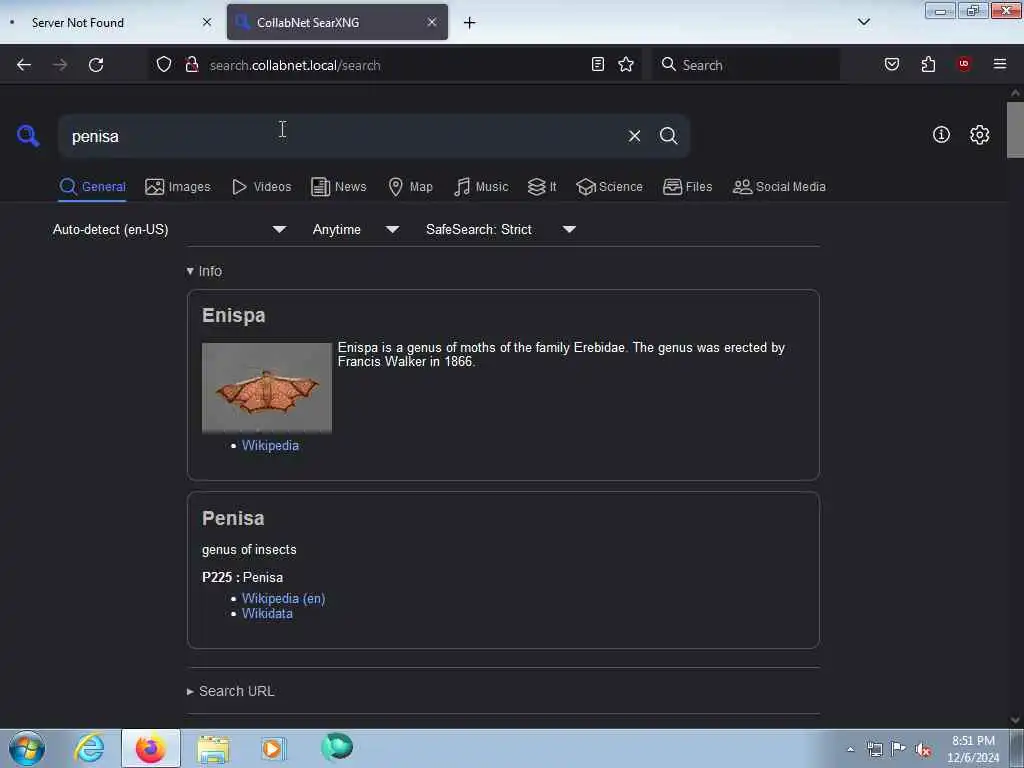
Task: Open the Penisa Wikipedia (en) link
Action: click(x=283, y=598)
